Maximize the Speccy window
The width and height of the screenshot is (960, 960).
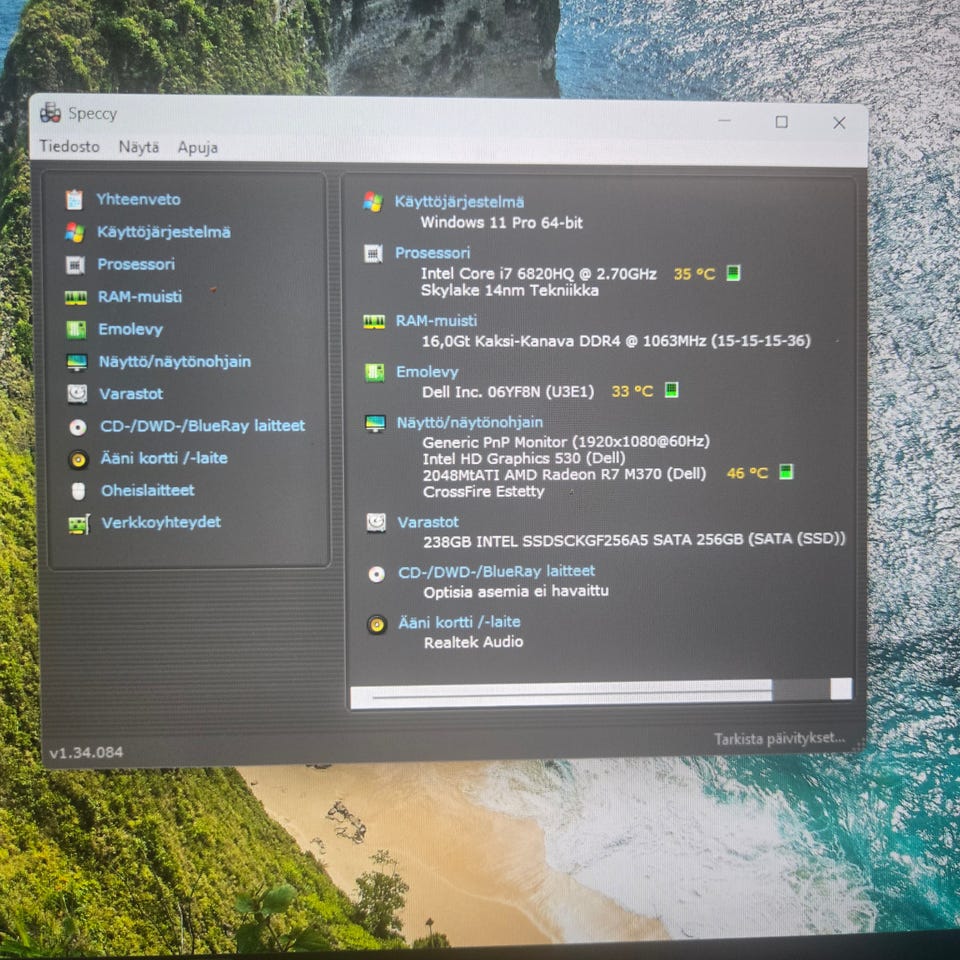[x=781, y=122]
